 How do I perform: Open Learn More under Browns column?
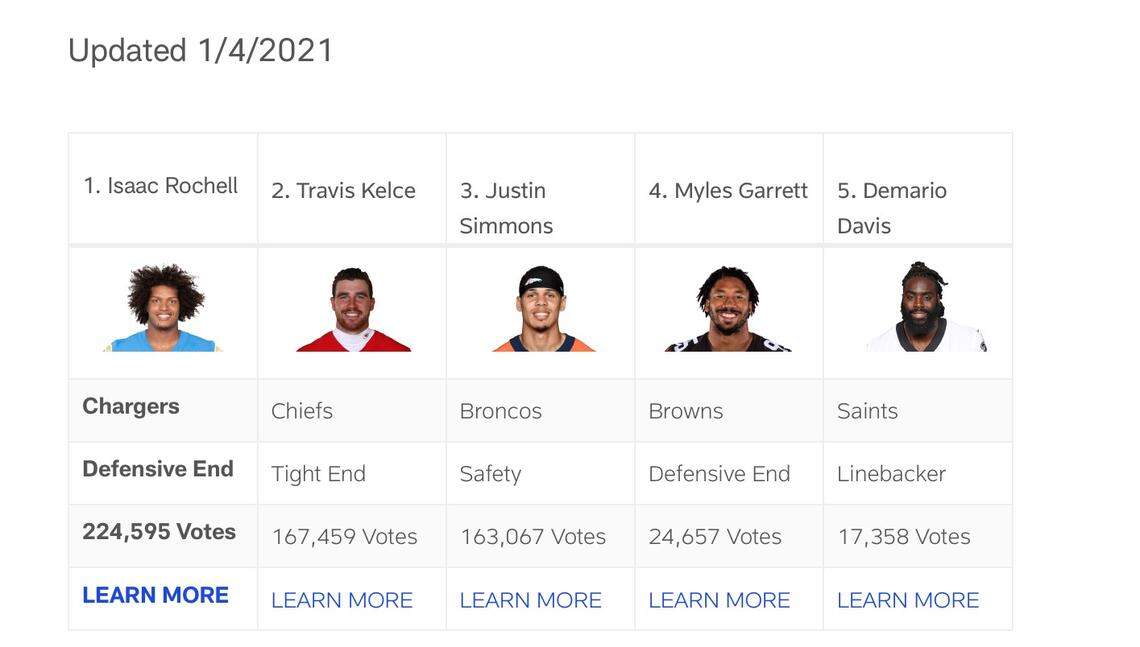[719, 600]
